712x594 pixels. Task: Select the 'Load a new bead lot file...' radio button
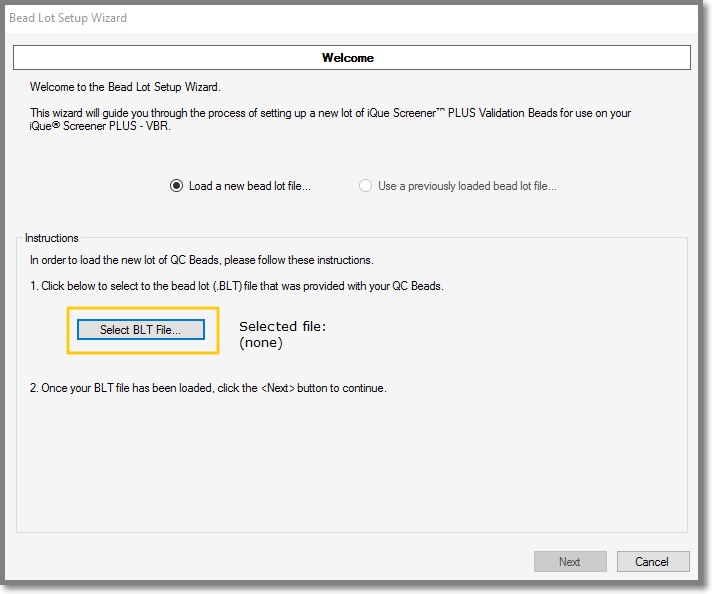tap(176, 186)
